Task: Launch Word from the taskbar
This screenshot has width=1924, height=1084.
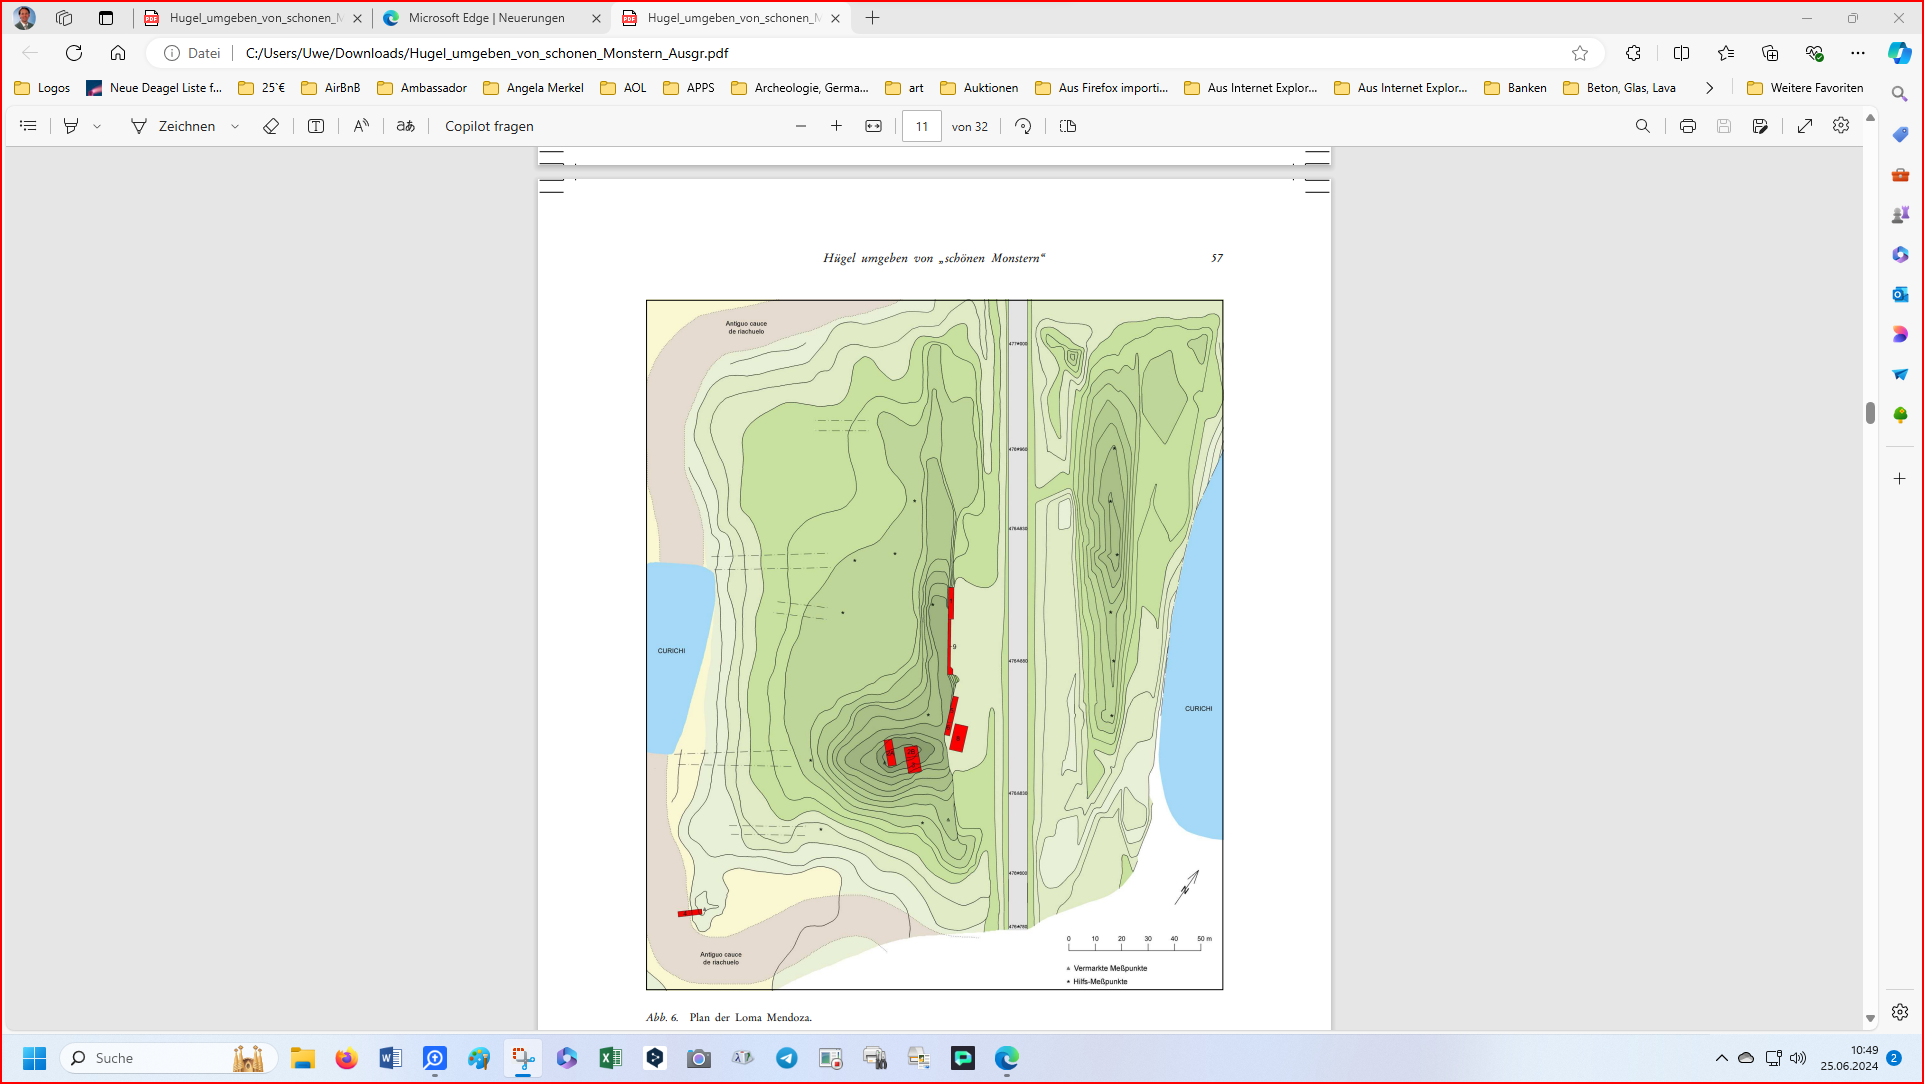Action: tap(390, 1058)
